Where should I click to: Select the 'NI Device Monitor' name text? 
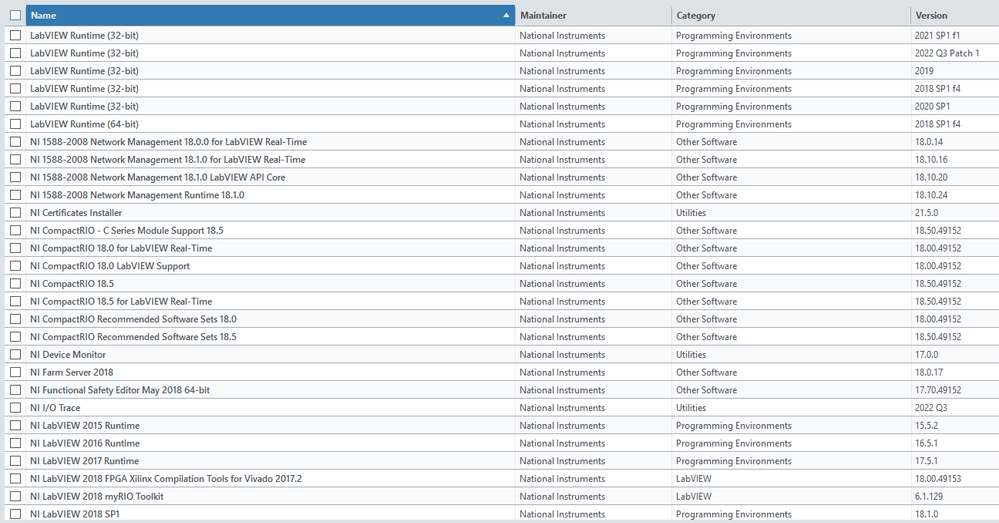pyautogui.click(x=68, y=355)
